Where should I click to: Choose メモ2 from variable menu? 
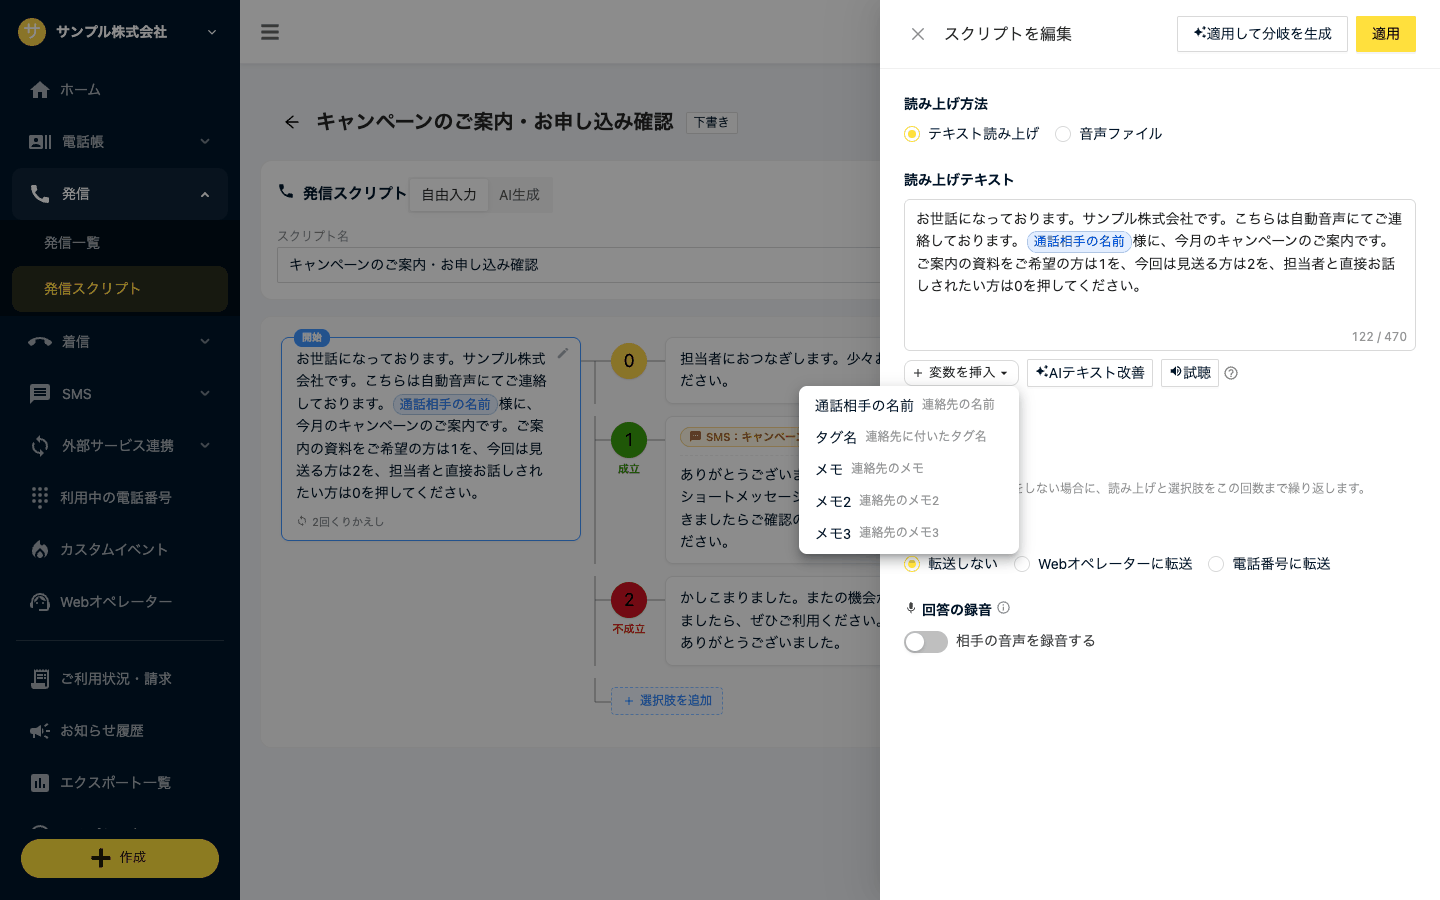[x=909, y=501]
